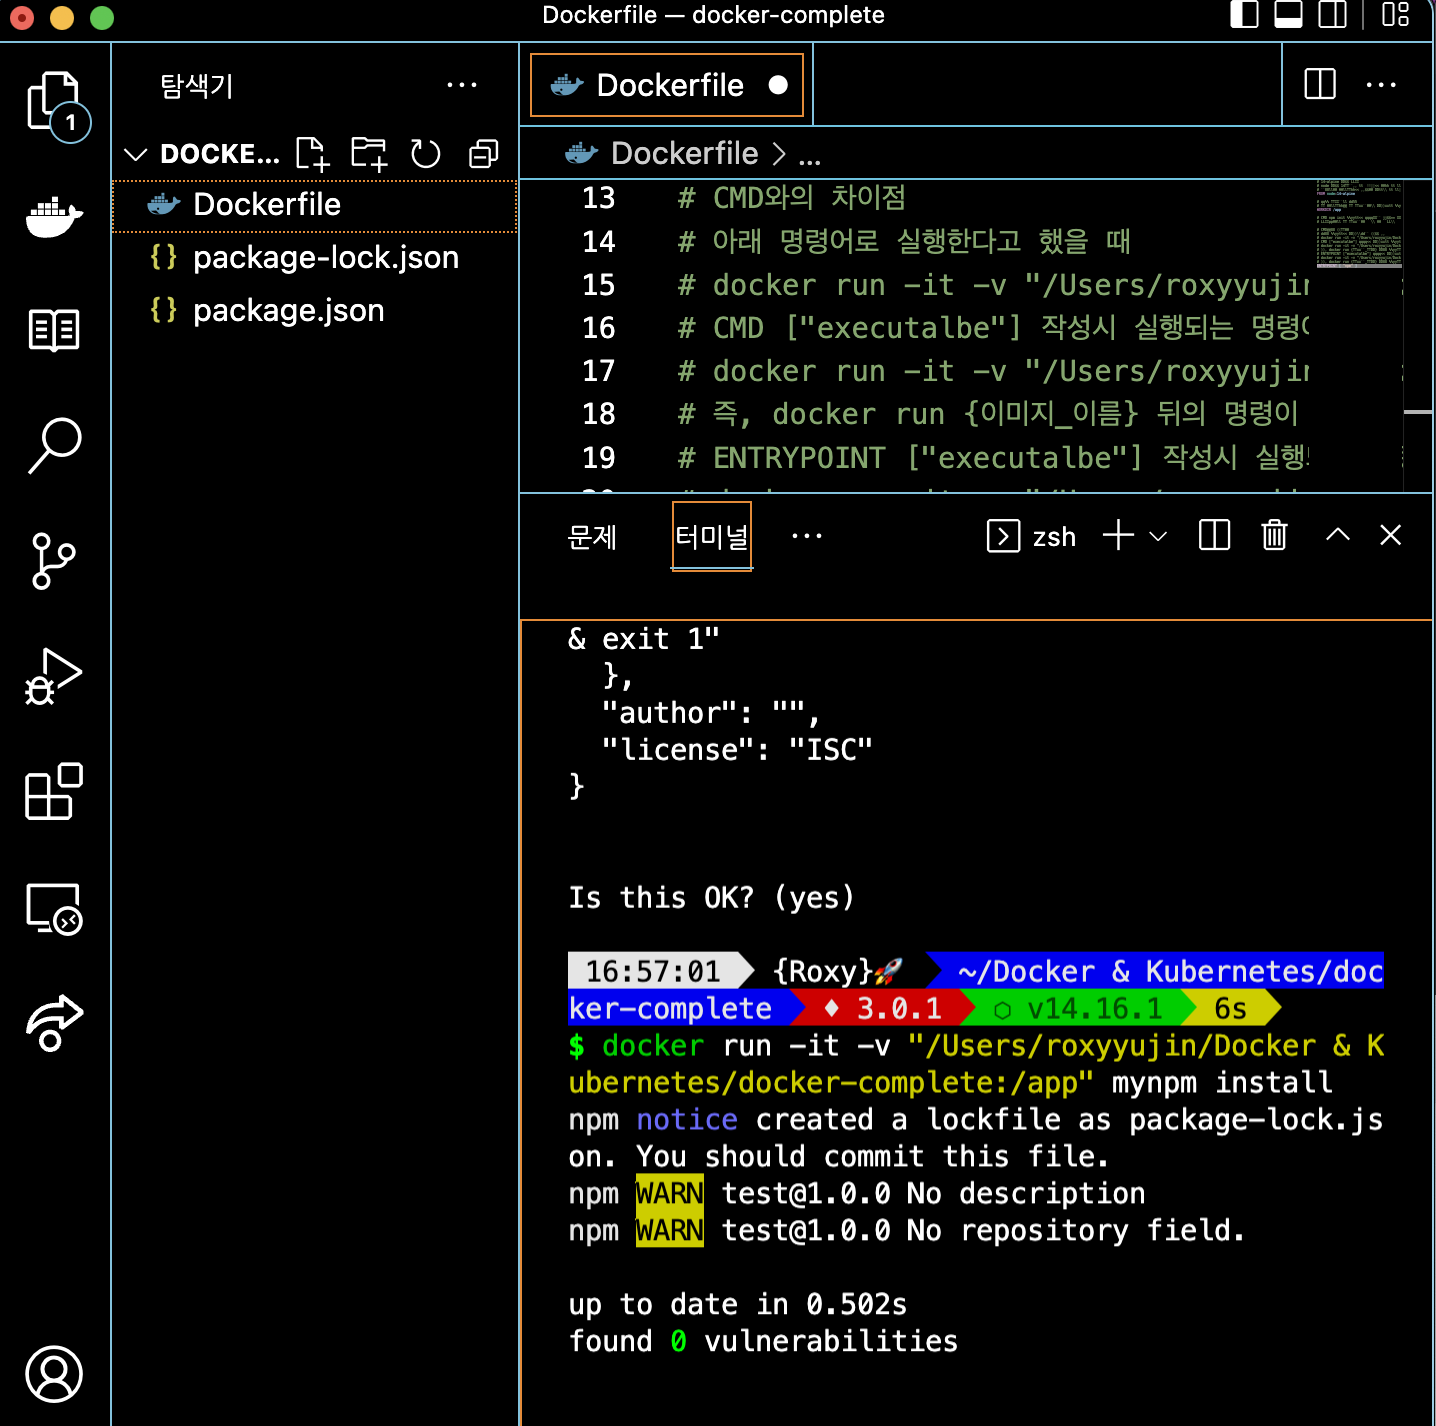Screen dimensions: 1436x1426
Task: Click the macOS yellow minimize button
Action: pos(62,17)
